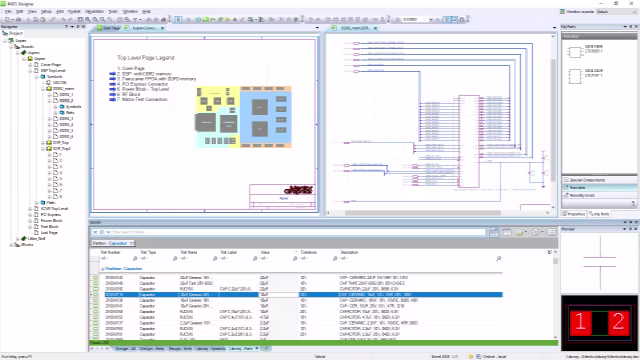Click the first resistor part thumbnail in My Parts

pos(574,52)
